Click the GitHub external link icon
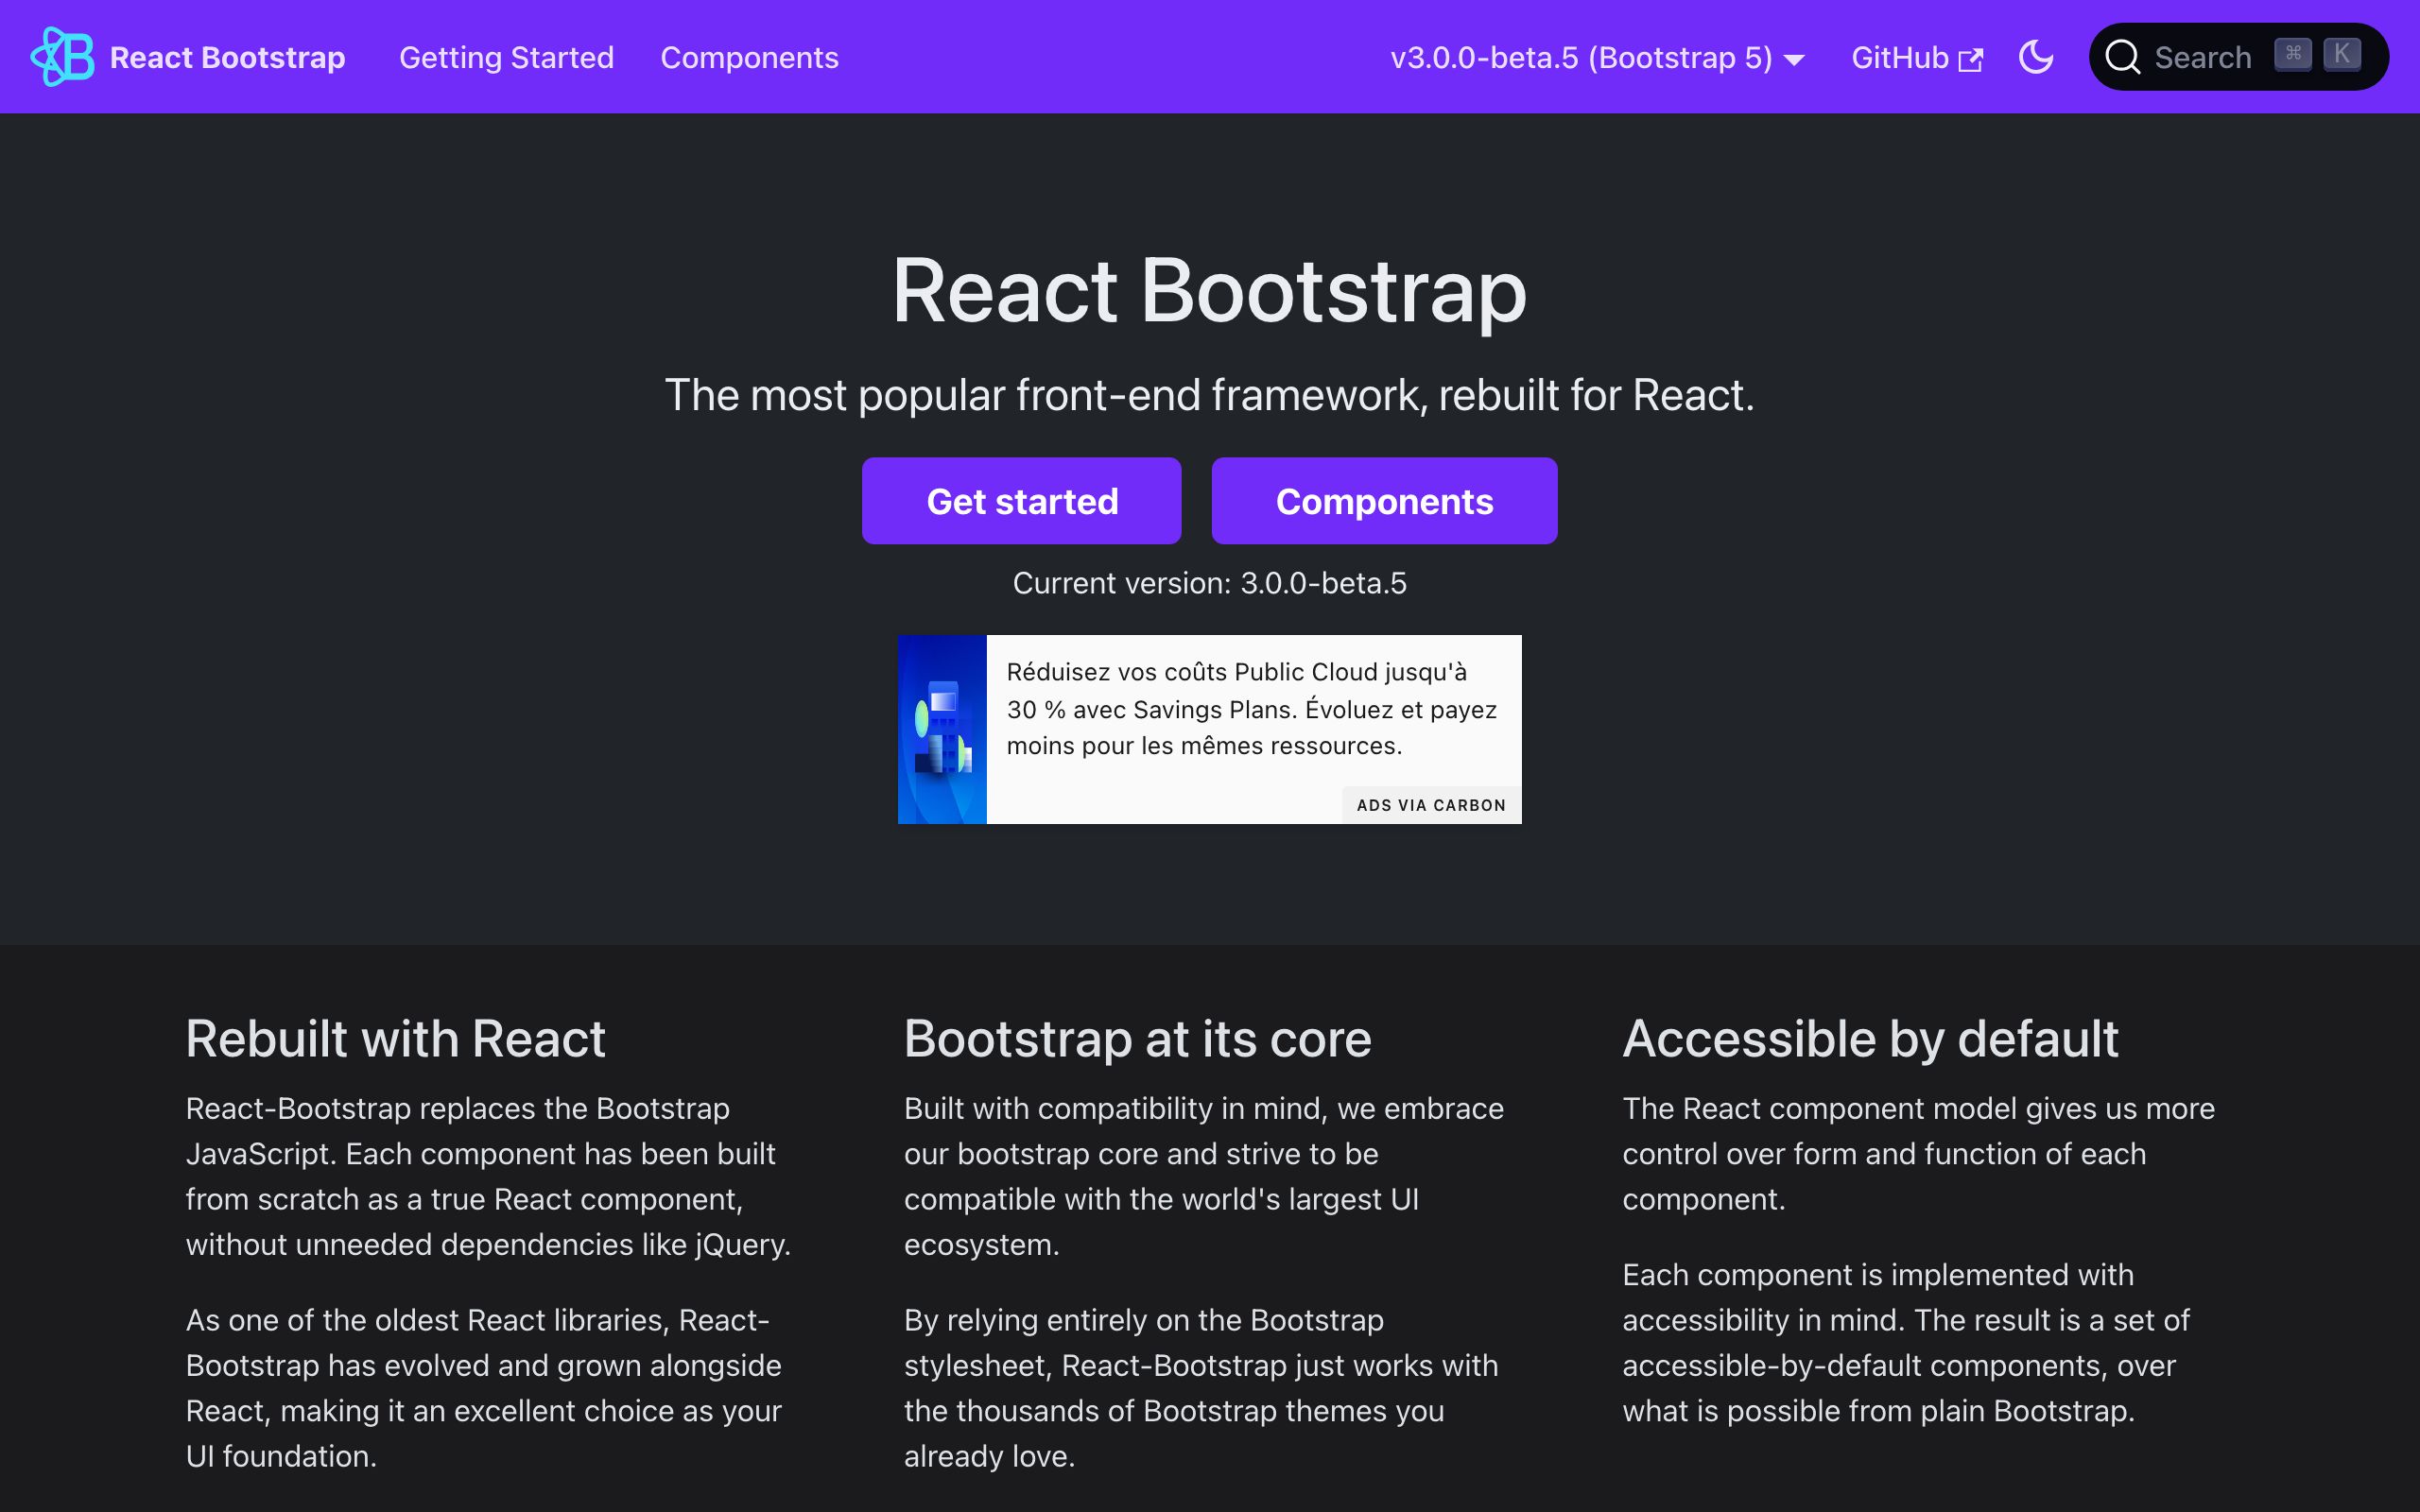The height and width of the screenshot is (1512, 2420). coord(1970,60)
